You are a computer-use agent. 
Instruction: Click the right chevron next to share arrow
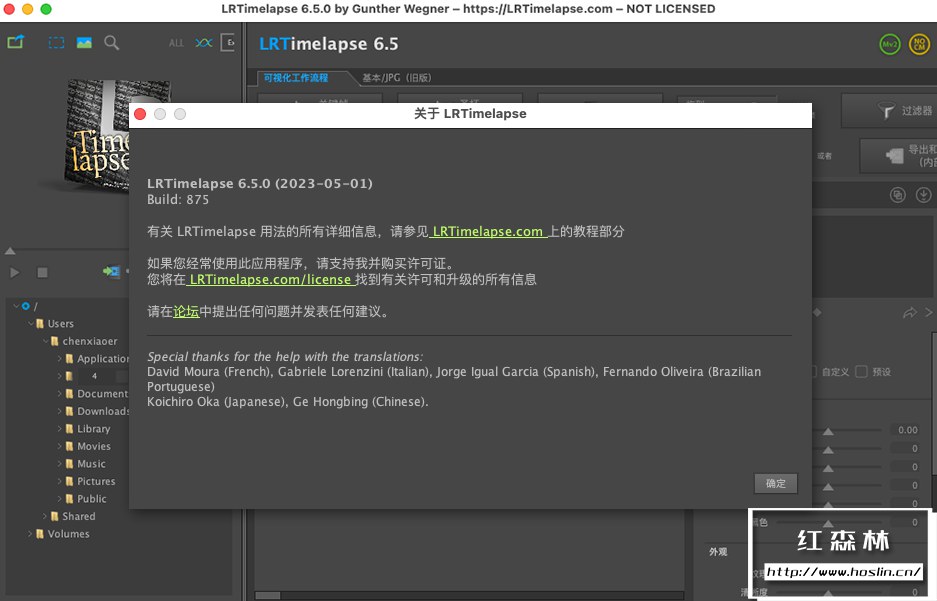coord(929,312)
